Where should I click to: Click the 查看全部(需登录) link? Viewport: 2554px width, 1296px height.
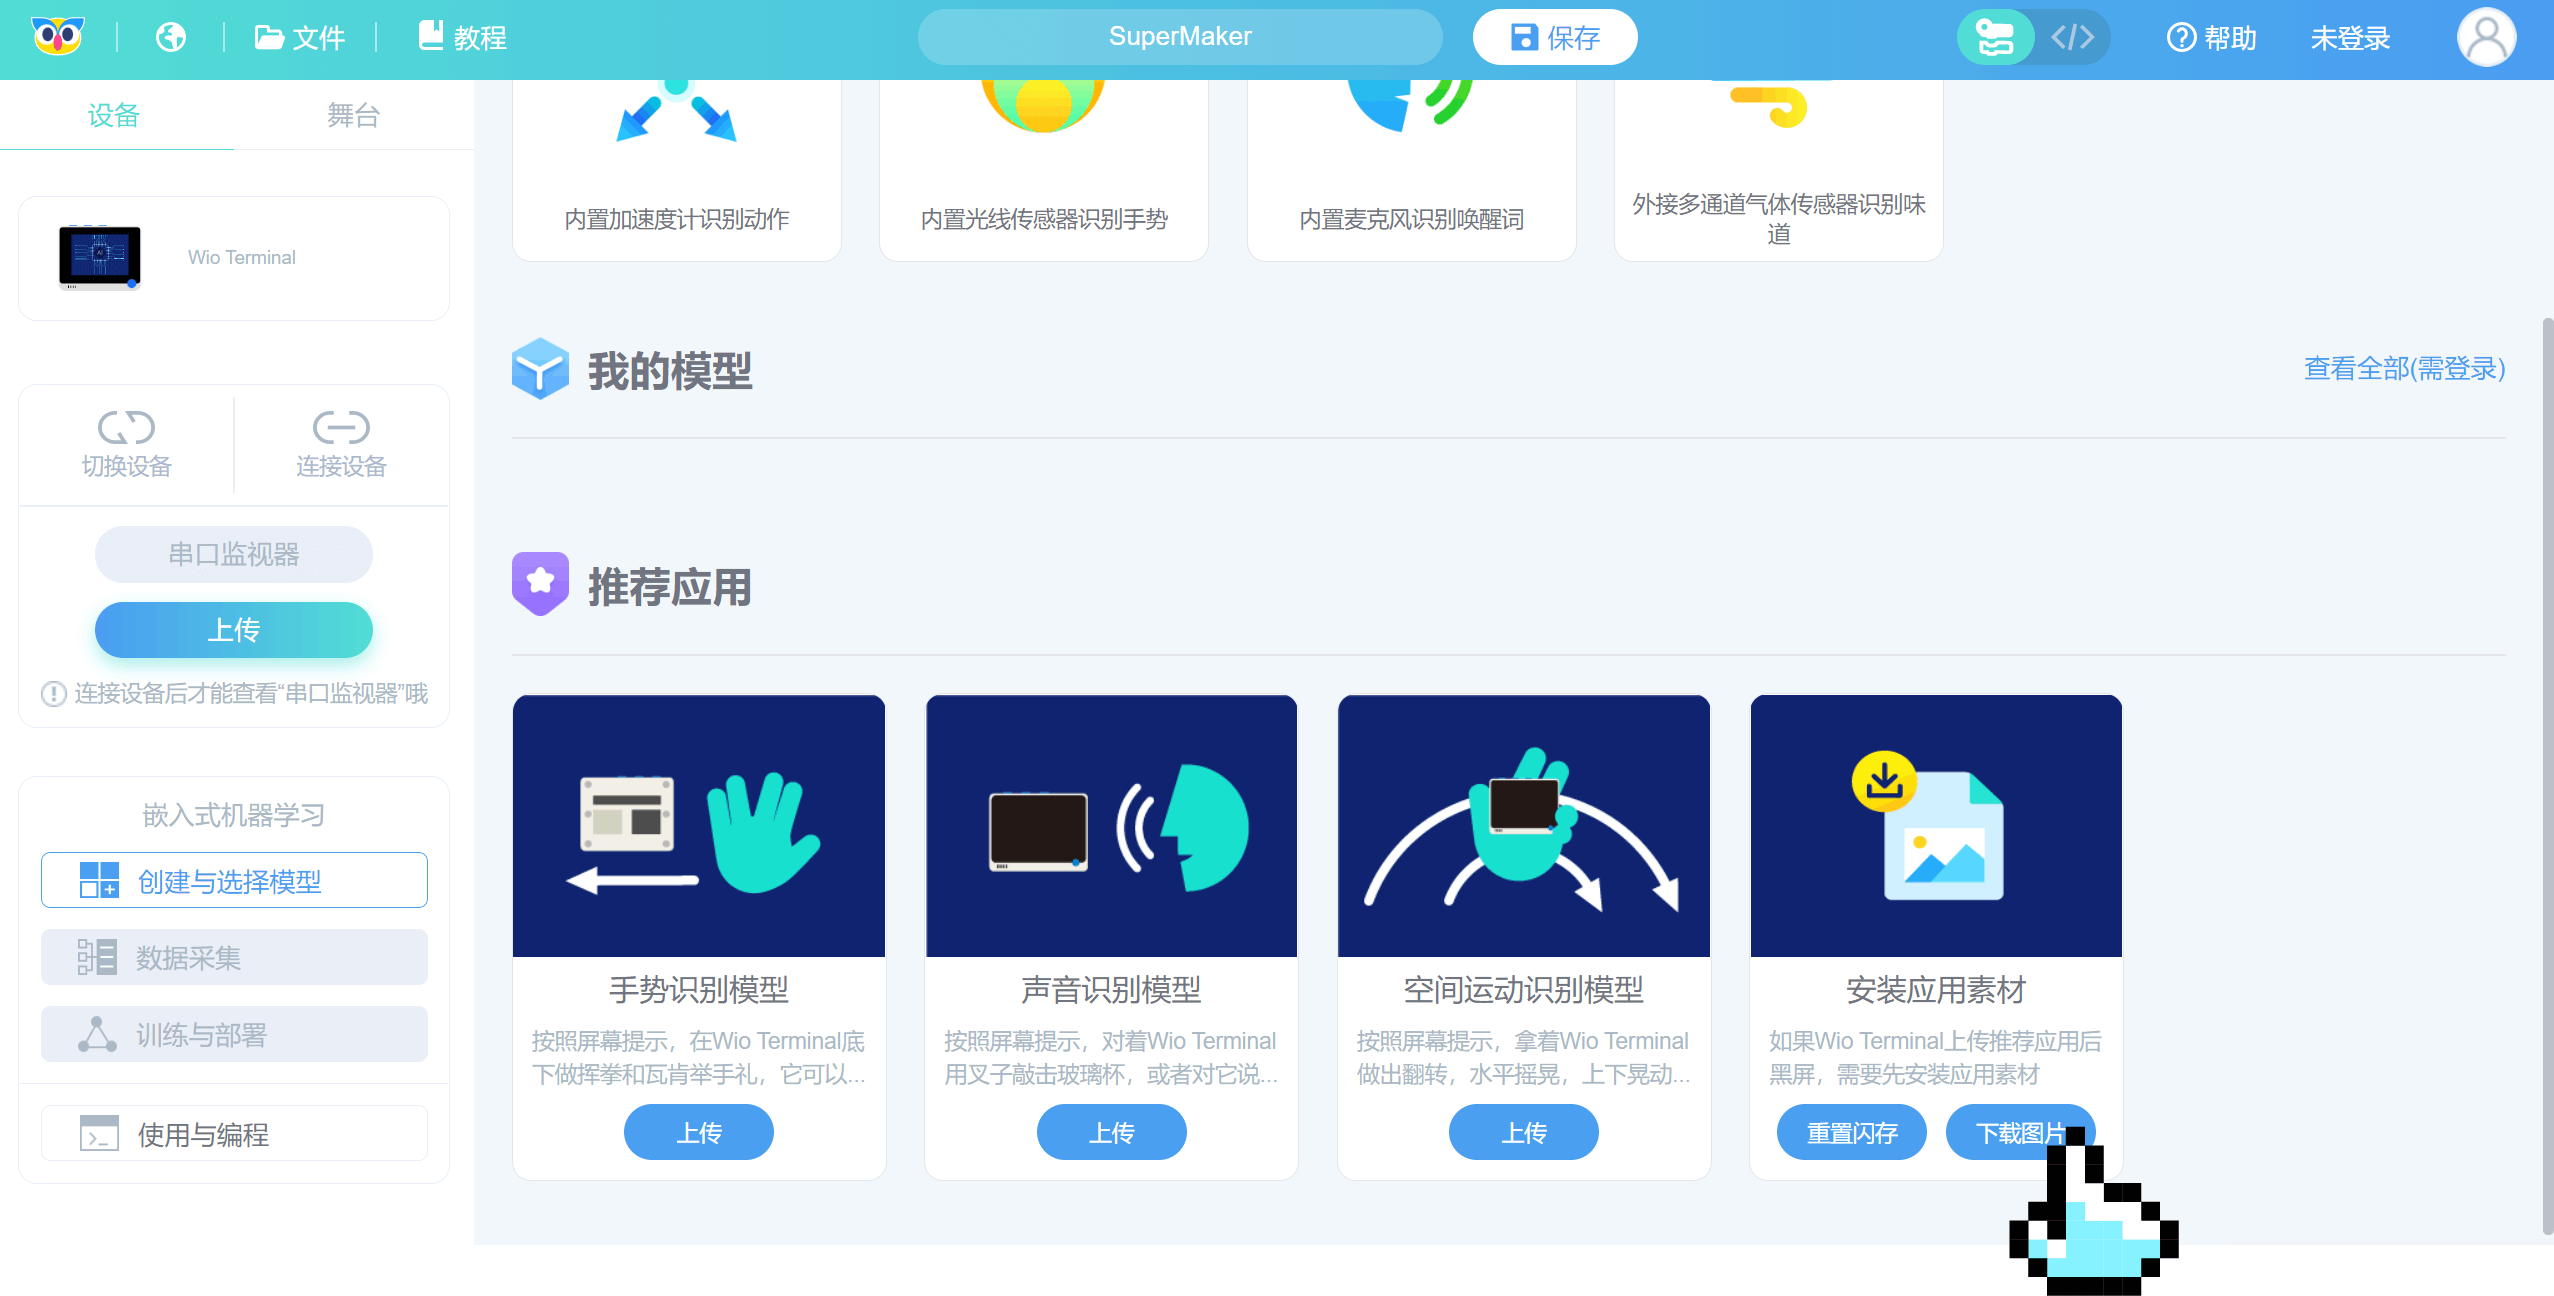click(x=2404, y=368)
